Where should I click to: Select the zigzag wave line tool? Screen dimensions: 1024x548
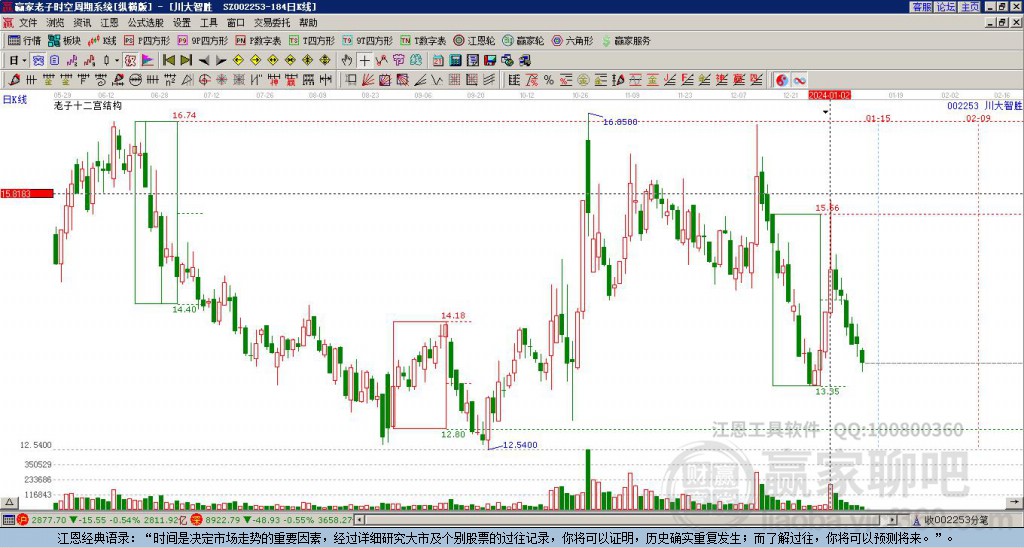437,80
